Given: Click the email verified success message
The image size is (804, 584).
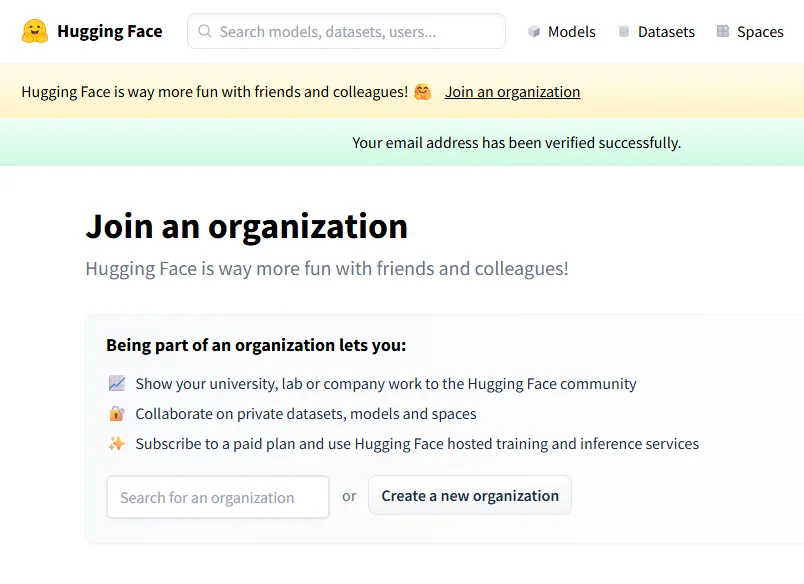Looking at the screenshot, I should (516, 143).
